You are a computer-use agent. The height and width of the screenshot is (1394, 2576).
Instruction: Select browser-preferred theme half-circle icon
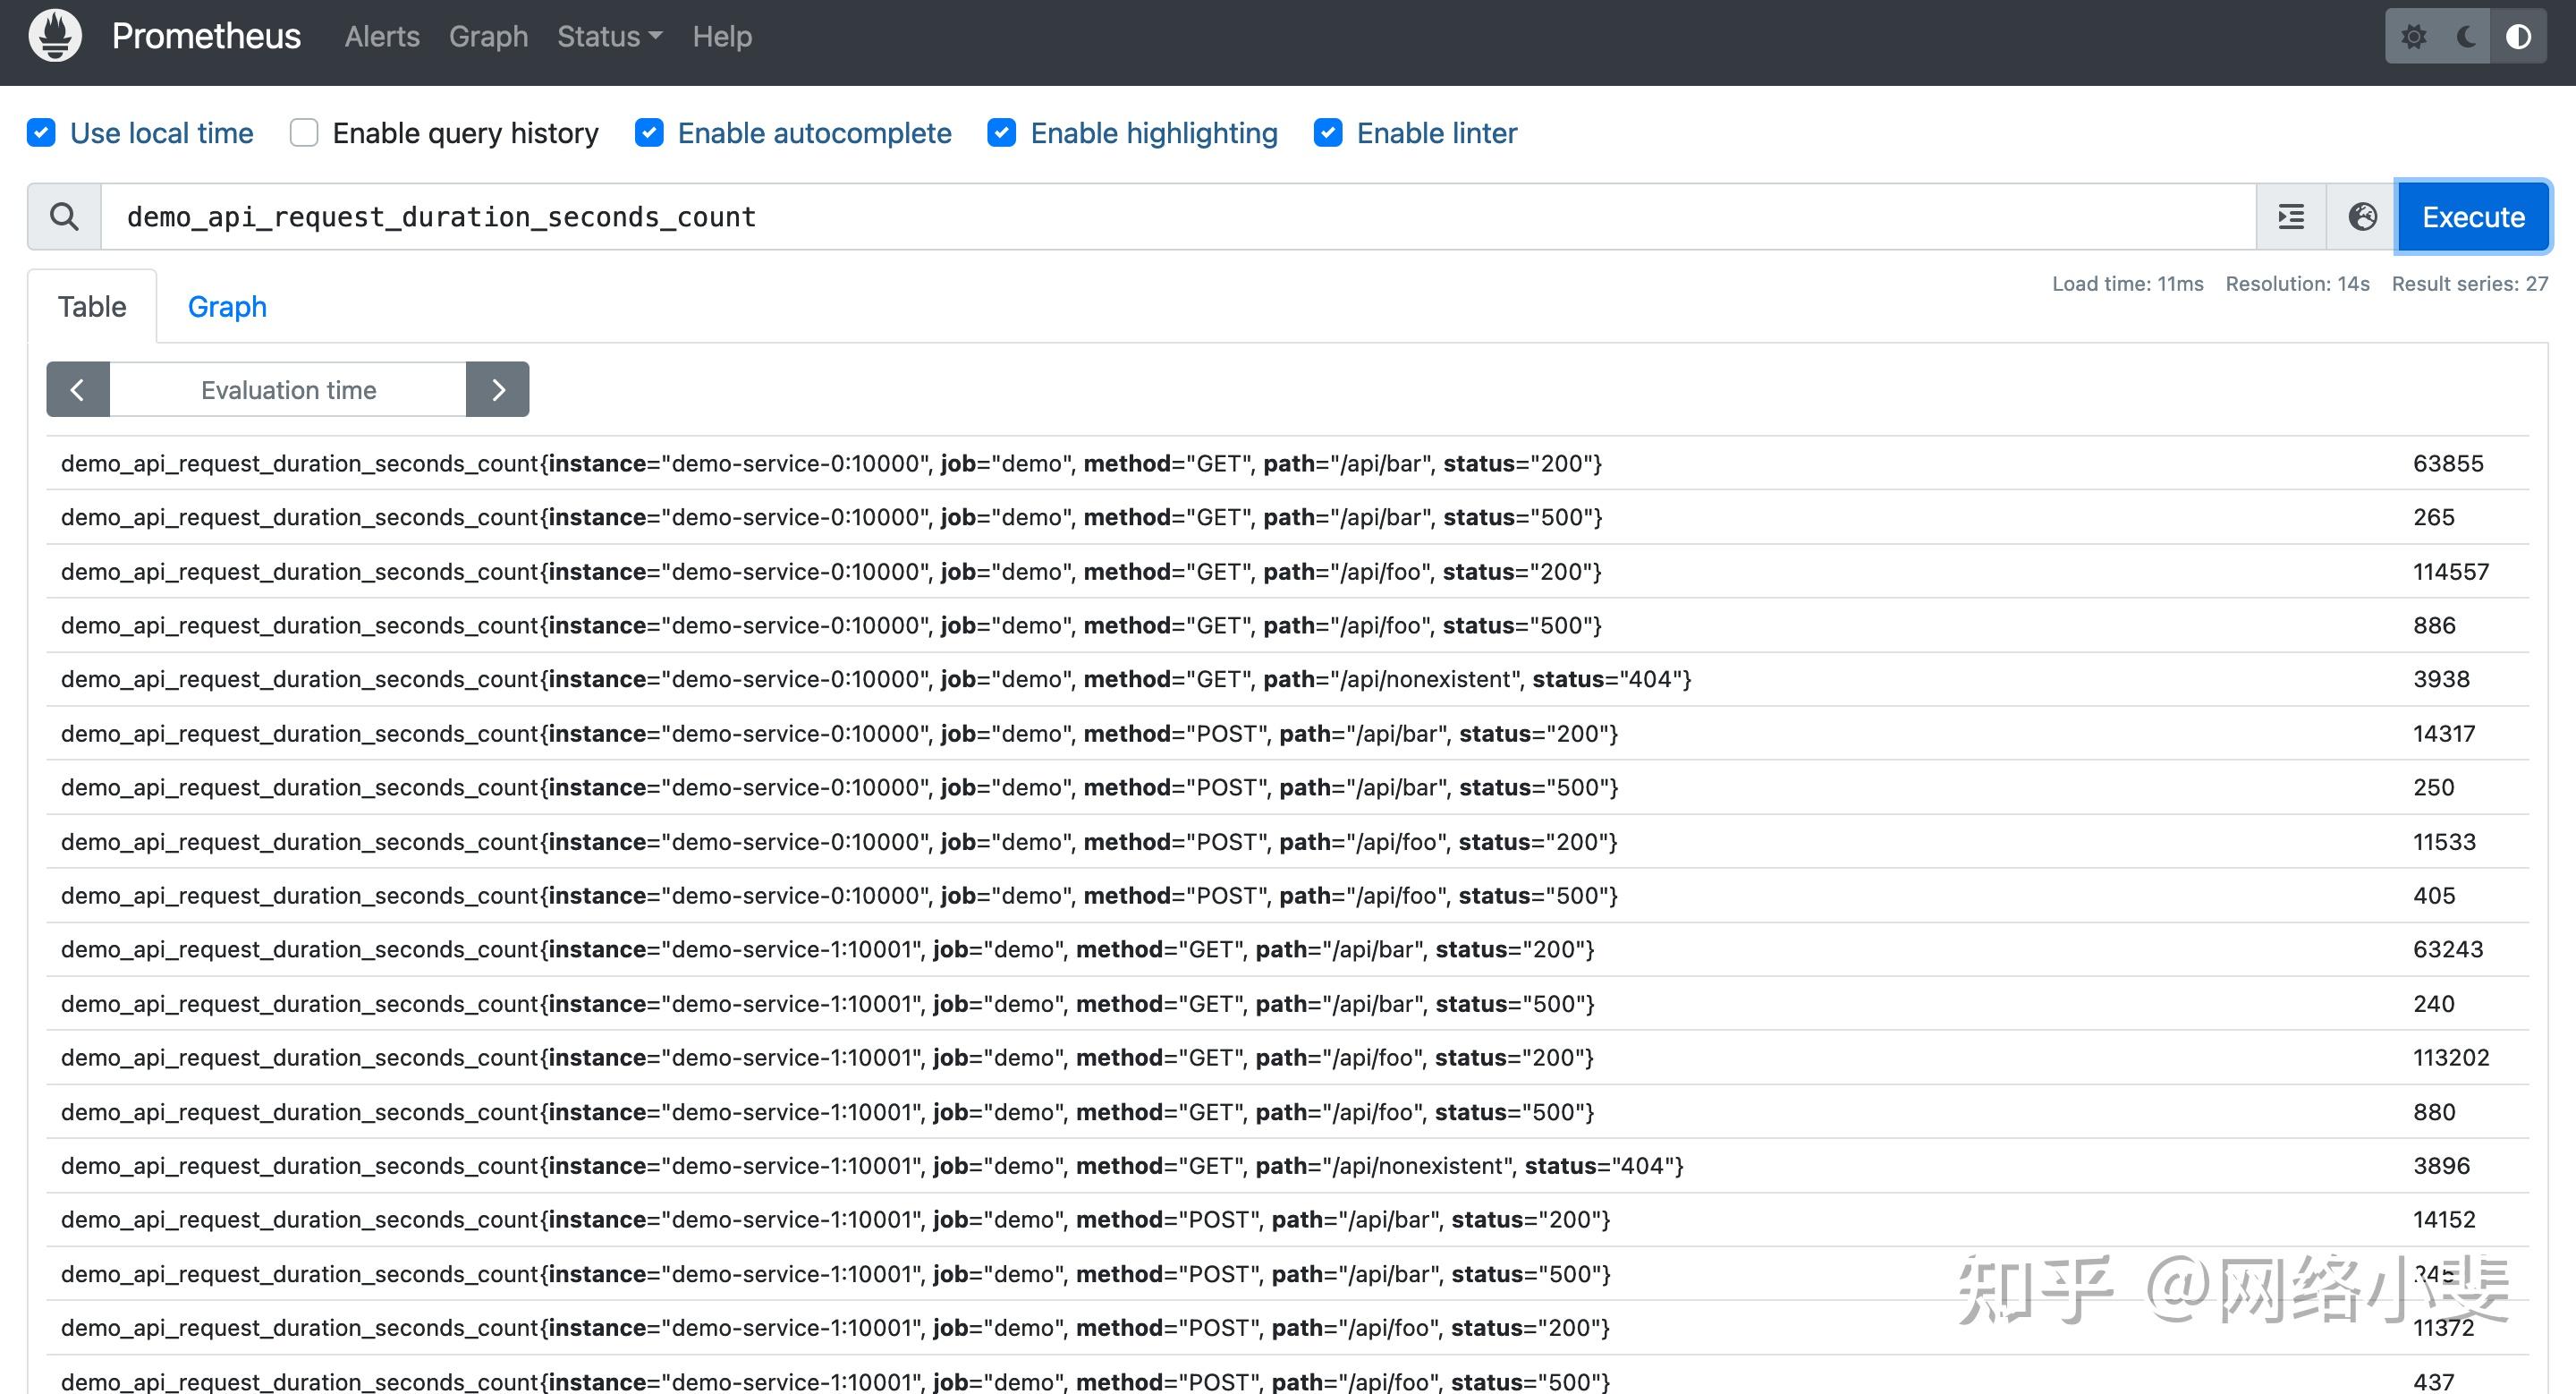pos(2518,37)
